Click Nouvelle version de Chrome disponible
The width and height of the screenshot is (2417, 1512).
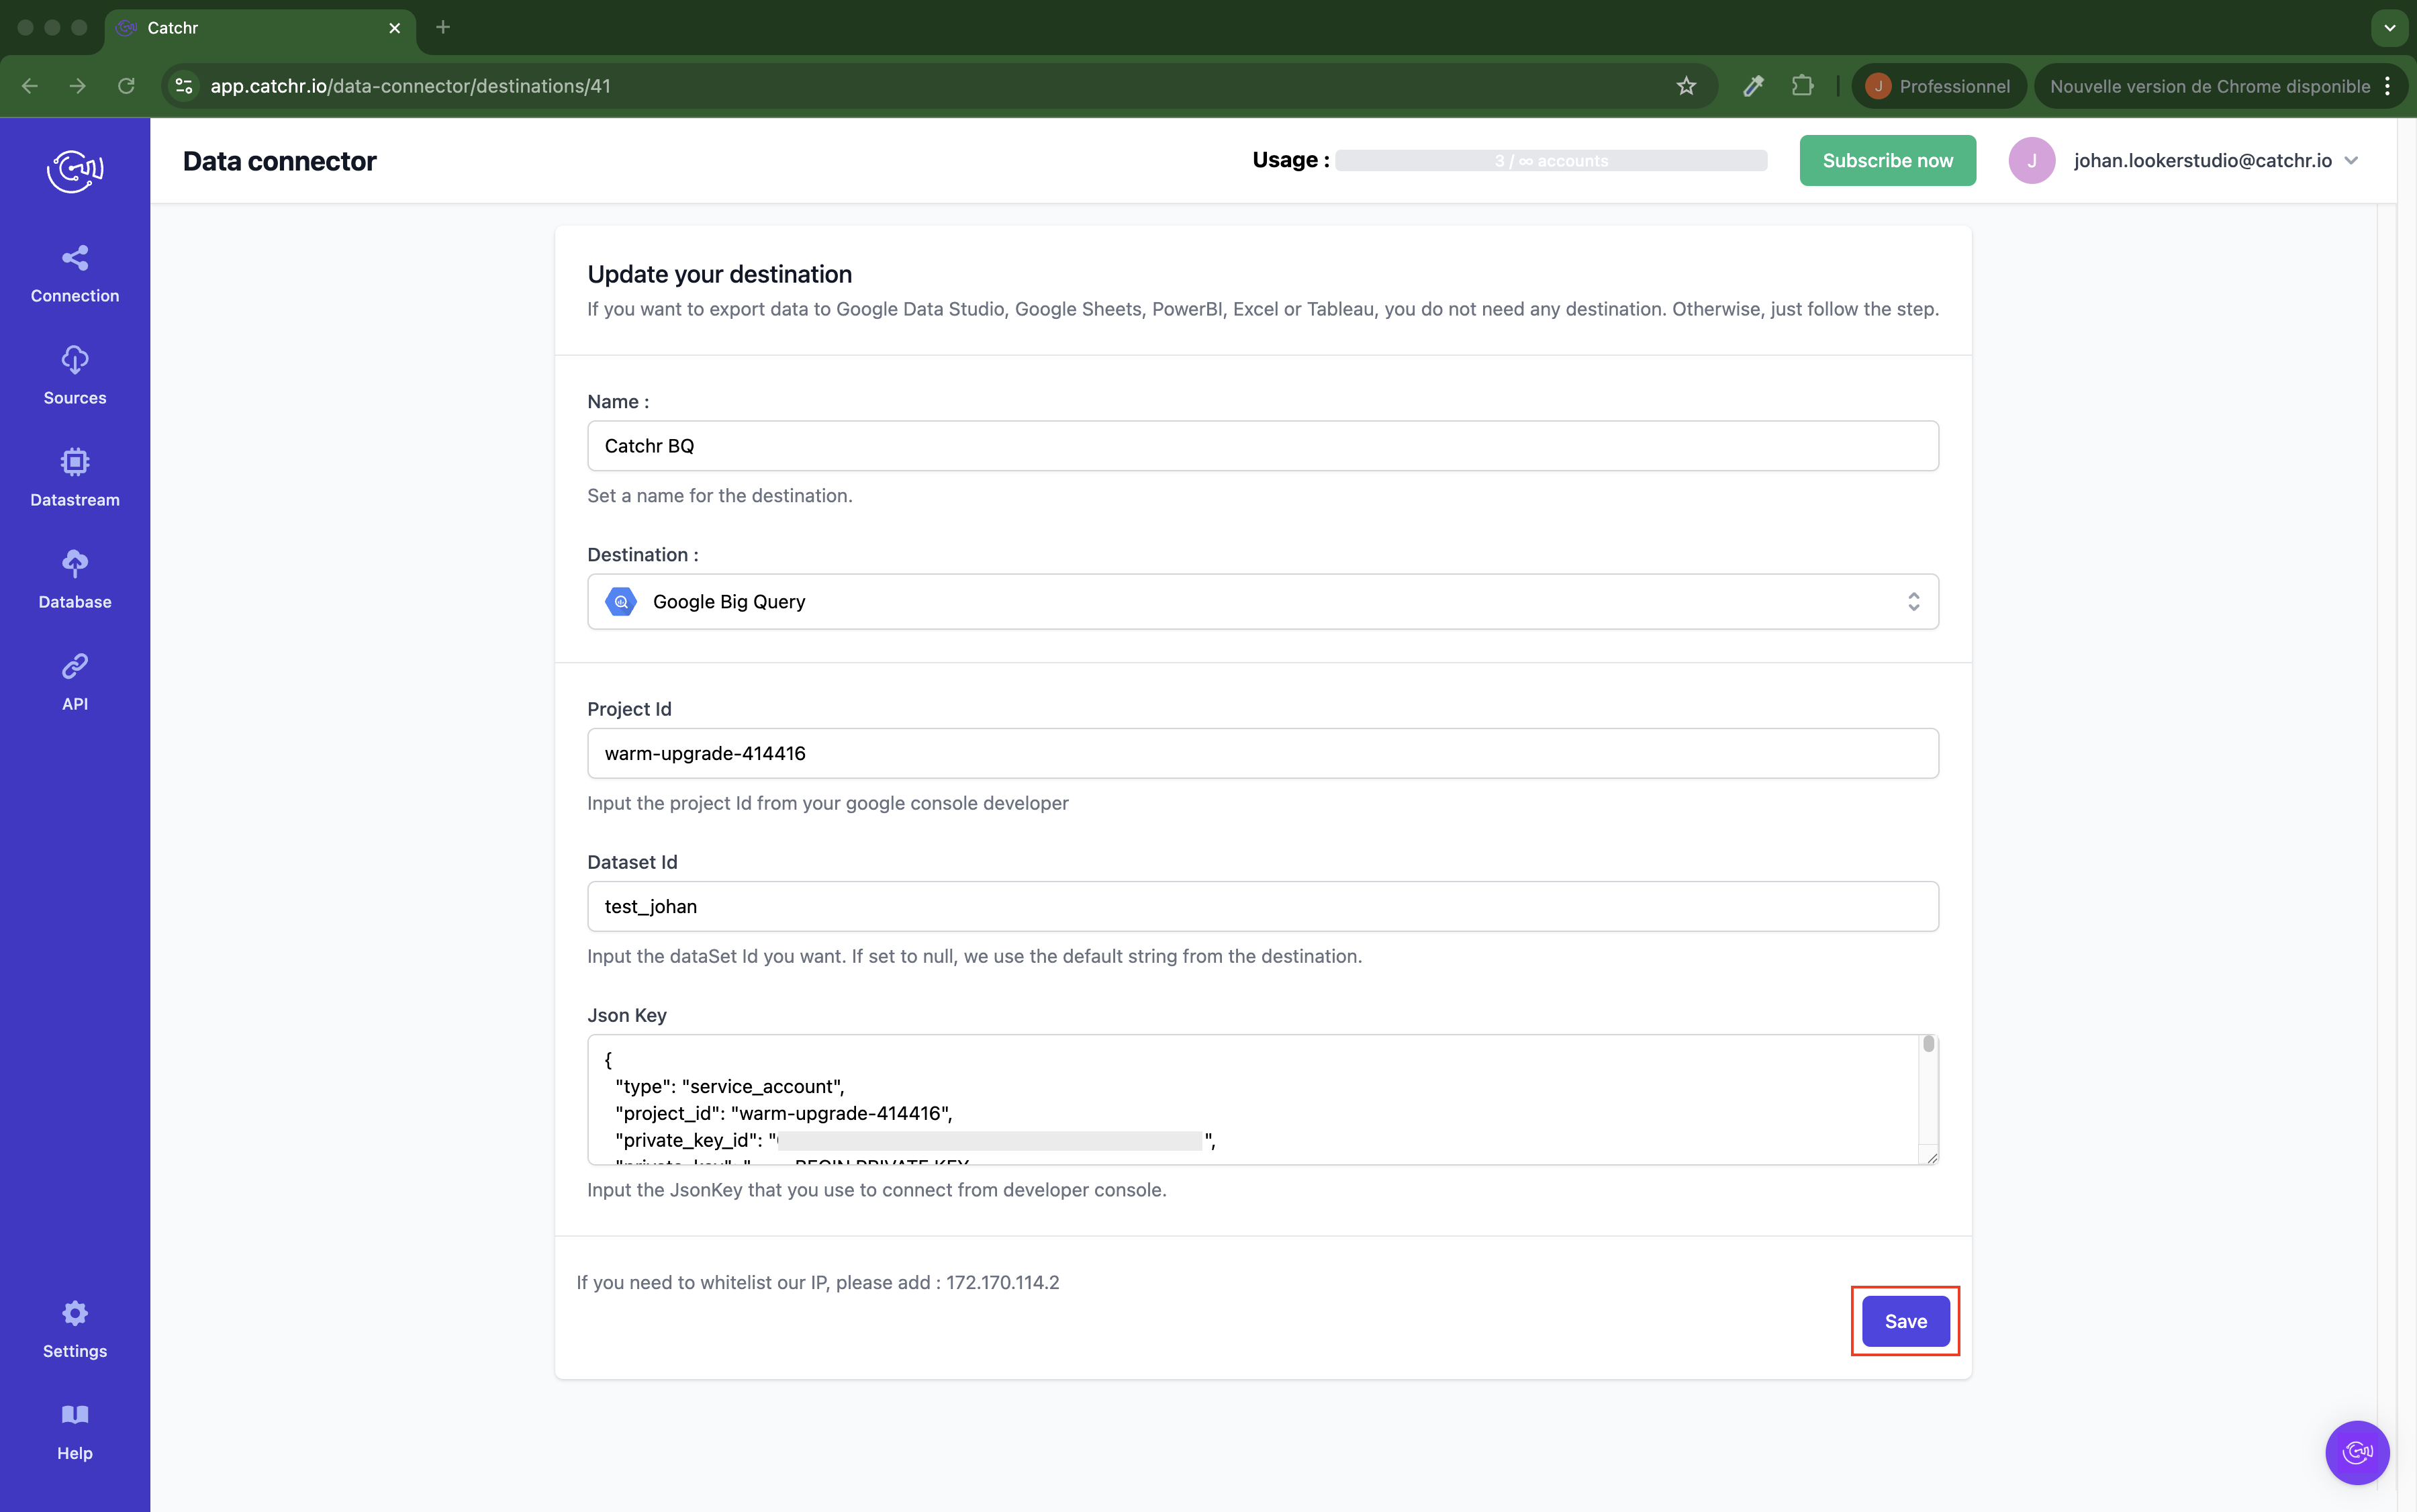pos(2210,86)
